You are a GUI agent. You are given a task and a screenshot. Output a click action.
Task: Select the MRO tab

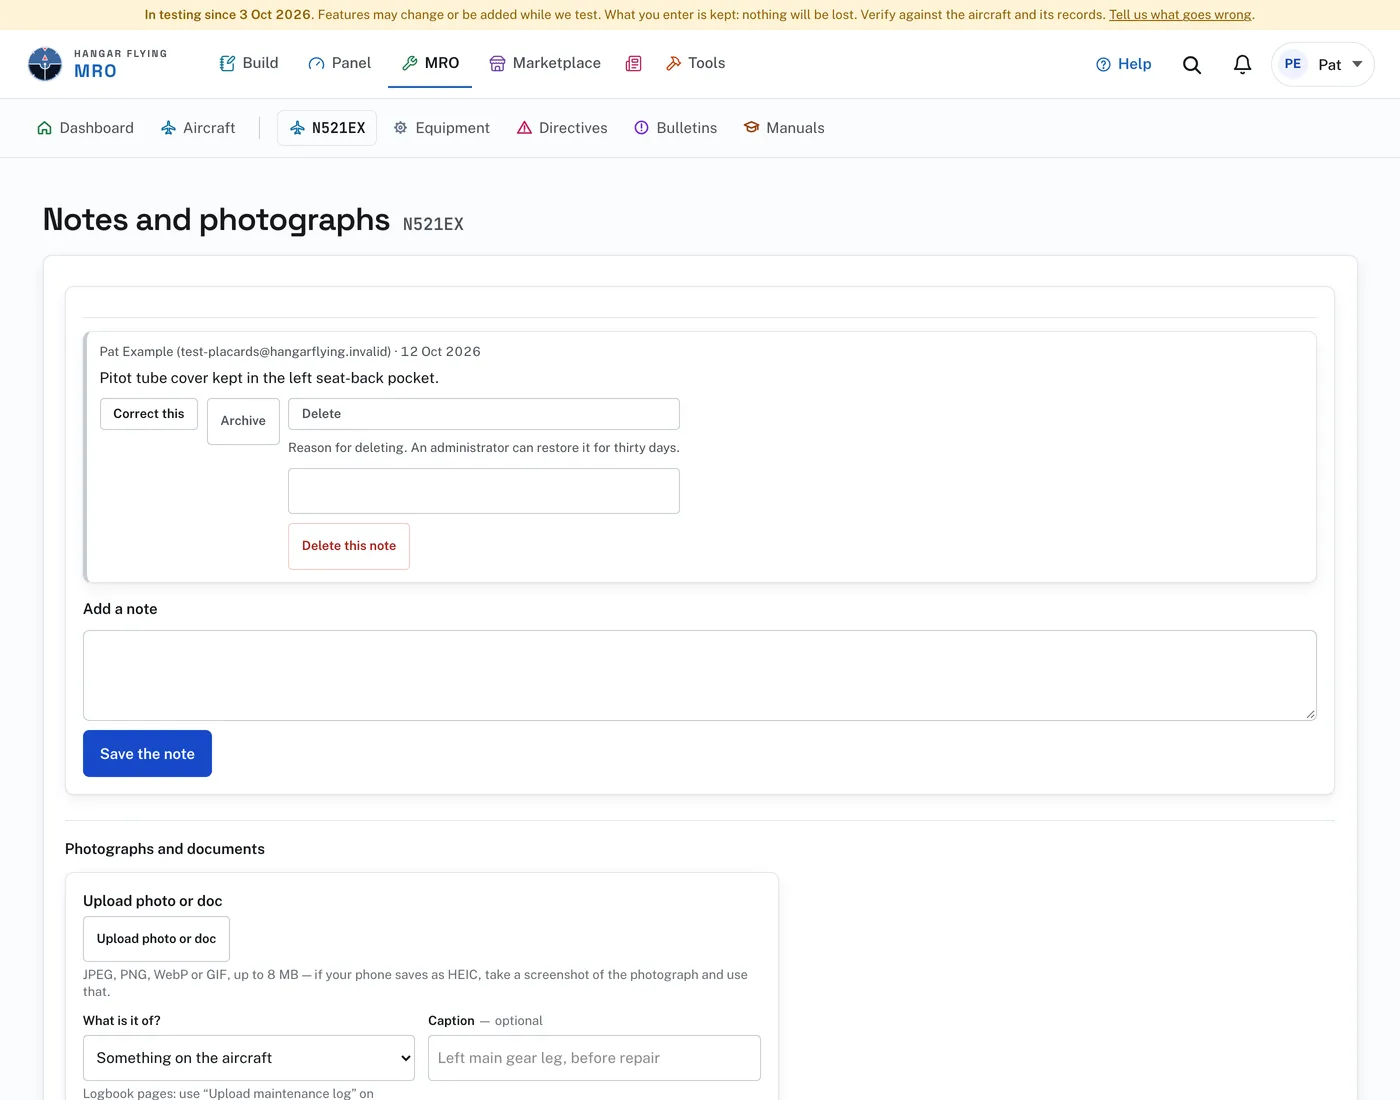click(430, 63)
